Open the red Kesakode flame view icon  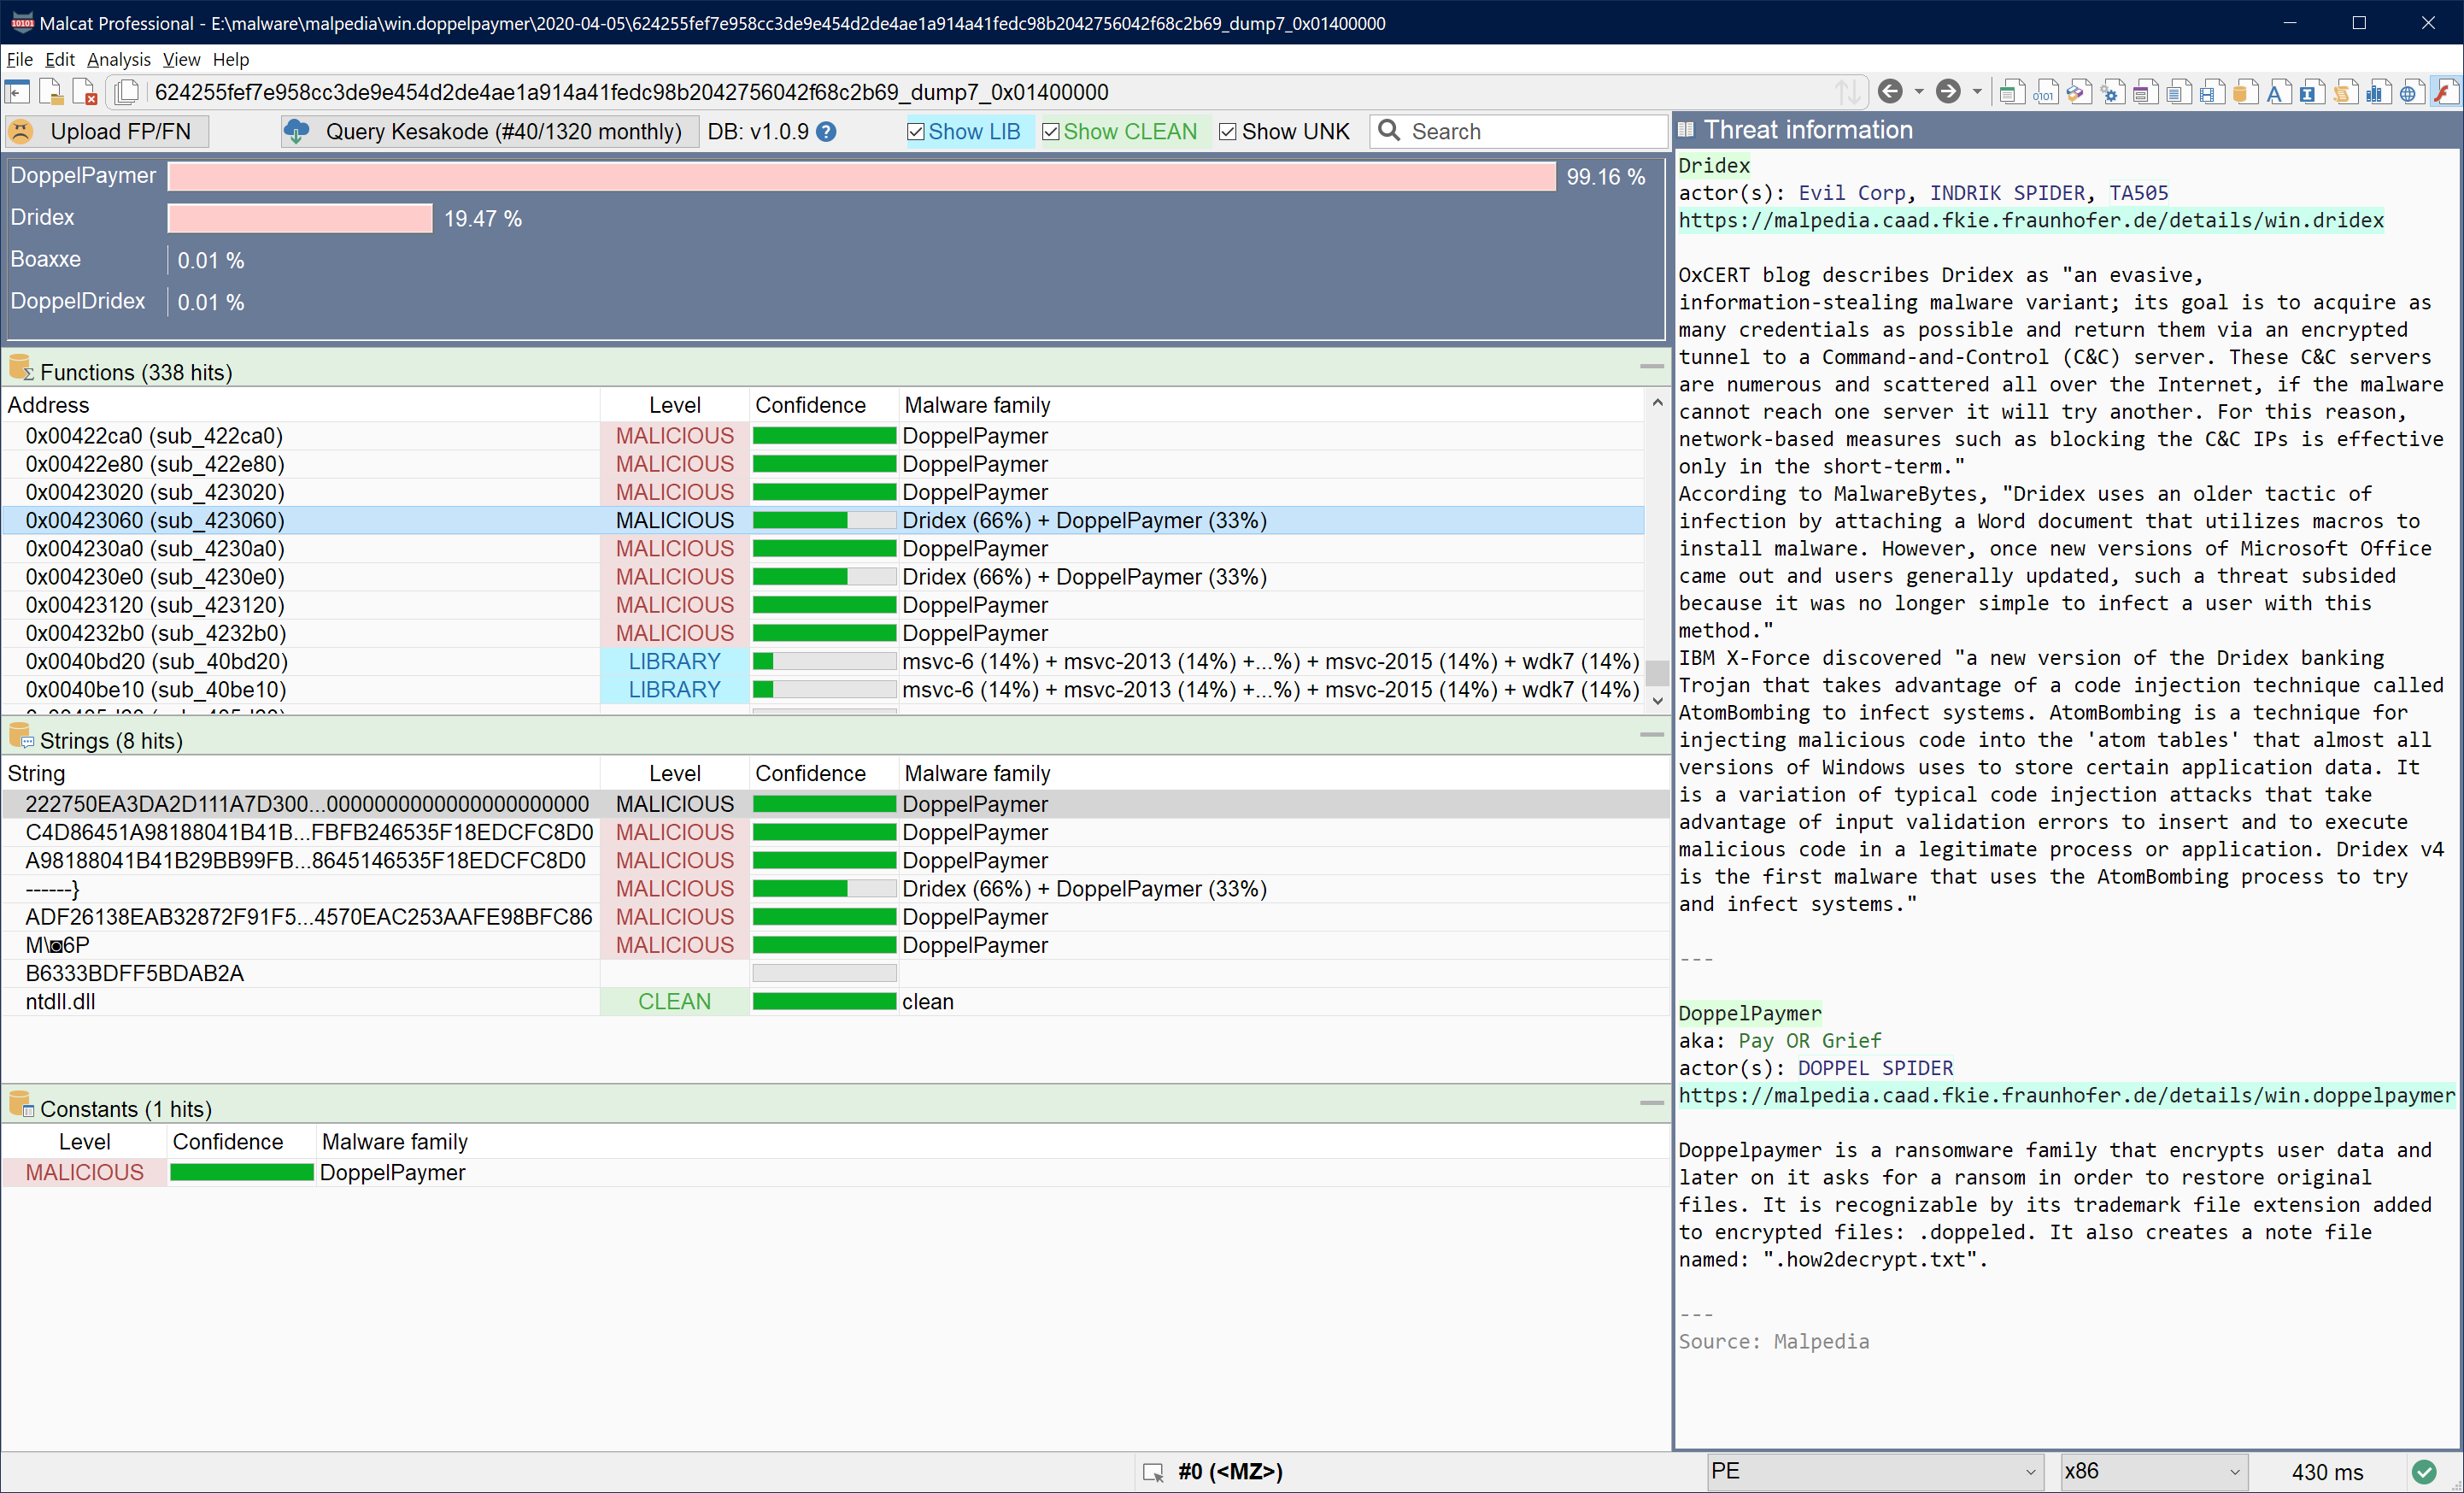pos(2444,93)
